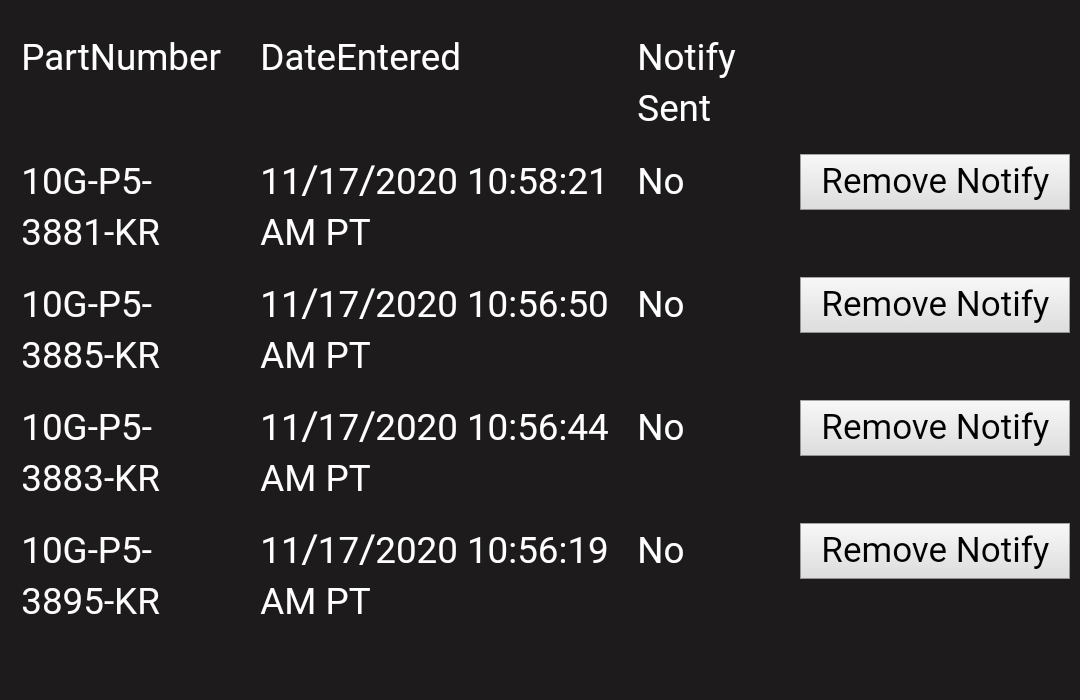This screenshot has width=1080, height=700.
Task: Click the 10:58:21 AM date entry
Action: 434,208
